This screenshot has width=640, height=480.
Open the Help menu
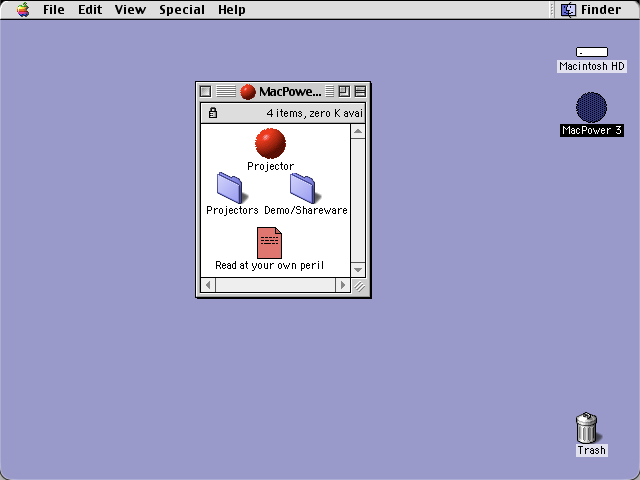tap(231, 9)
